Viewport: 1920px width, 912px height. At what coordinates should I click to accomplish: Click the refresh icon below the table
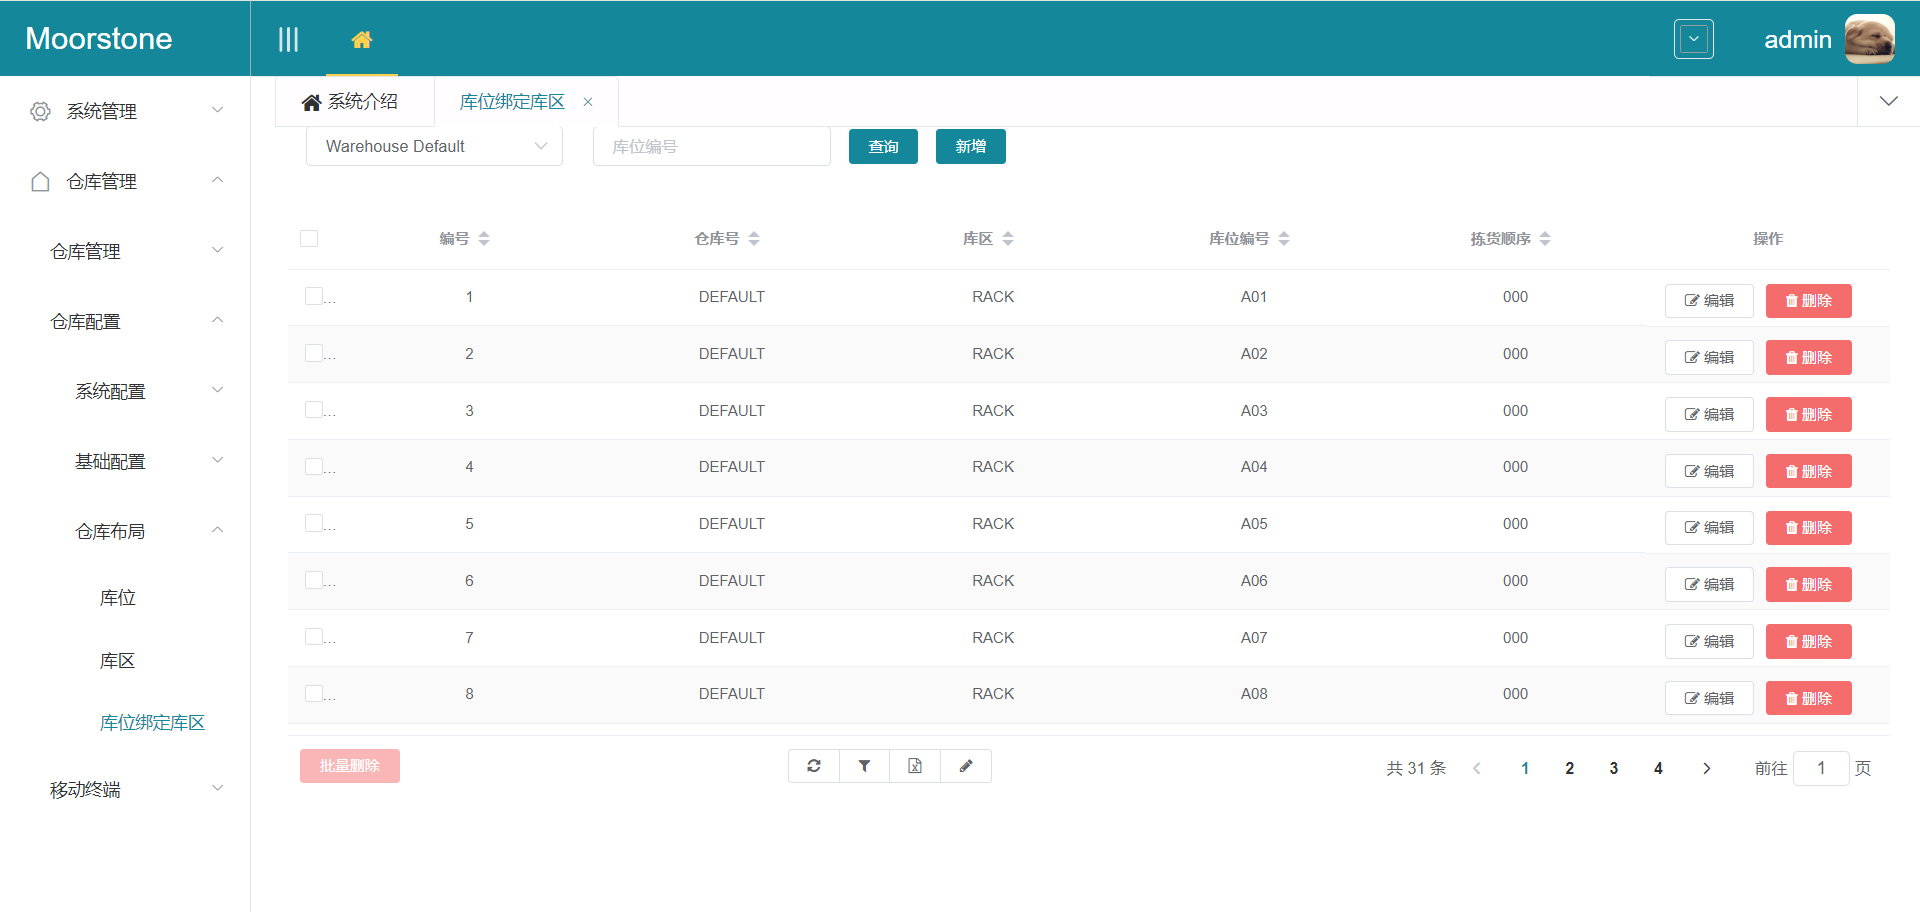pyautogui.click(x=814, y=766)
